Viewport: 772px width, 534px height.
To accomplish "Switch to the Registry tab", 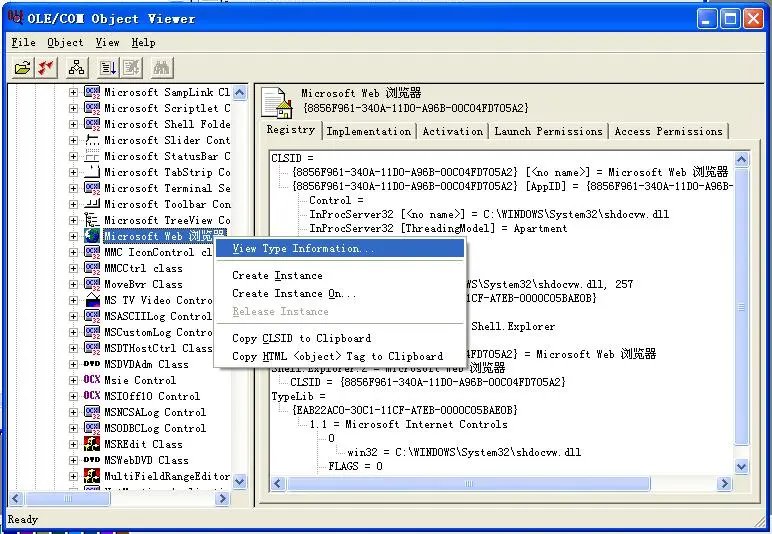I will pyautogui.click(x=291, y=129).
